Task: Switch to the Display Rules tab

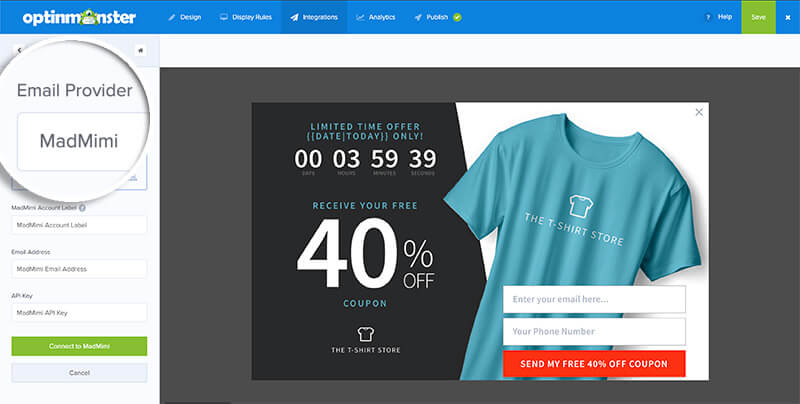Action: point(245,17)
